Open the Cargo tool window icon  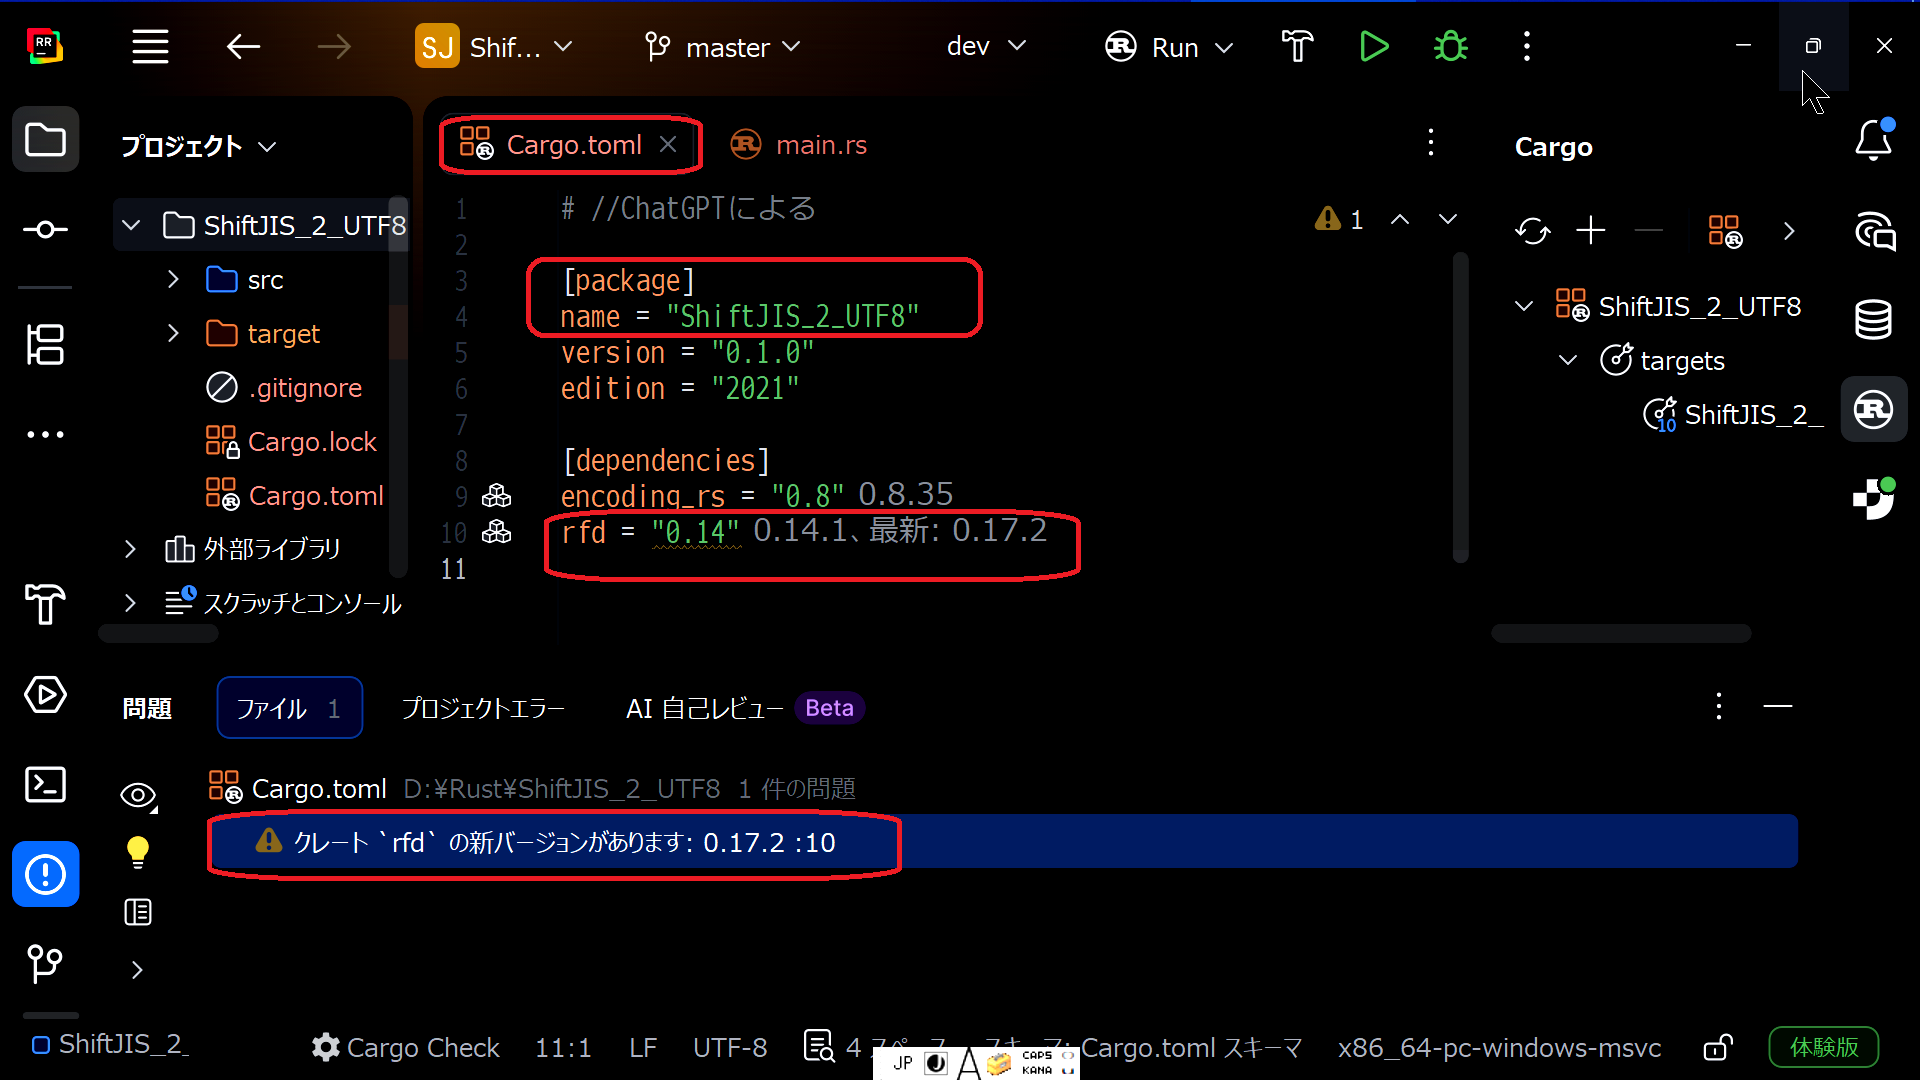pyautogui.click(x=1873, y=410)
